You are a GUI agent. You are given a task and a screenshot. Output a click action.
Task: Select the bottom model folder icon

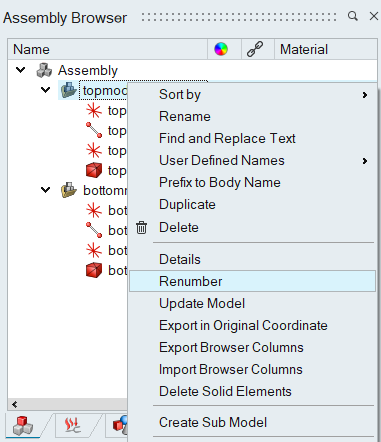pyautogui.click(x=69, y=190)
